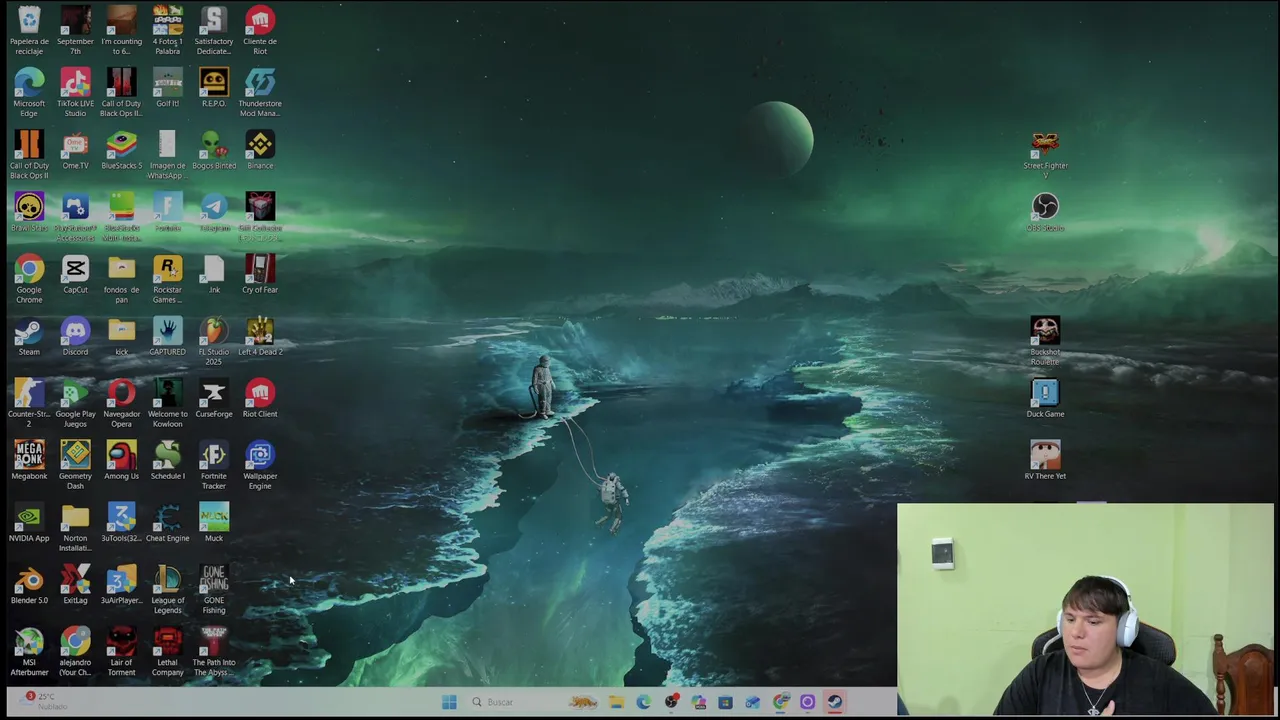This screenshot has width=1280, height=720.
Task: Select the Steam desktop shortcut
Action: (x=29, y=336)
